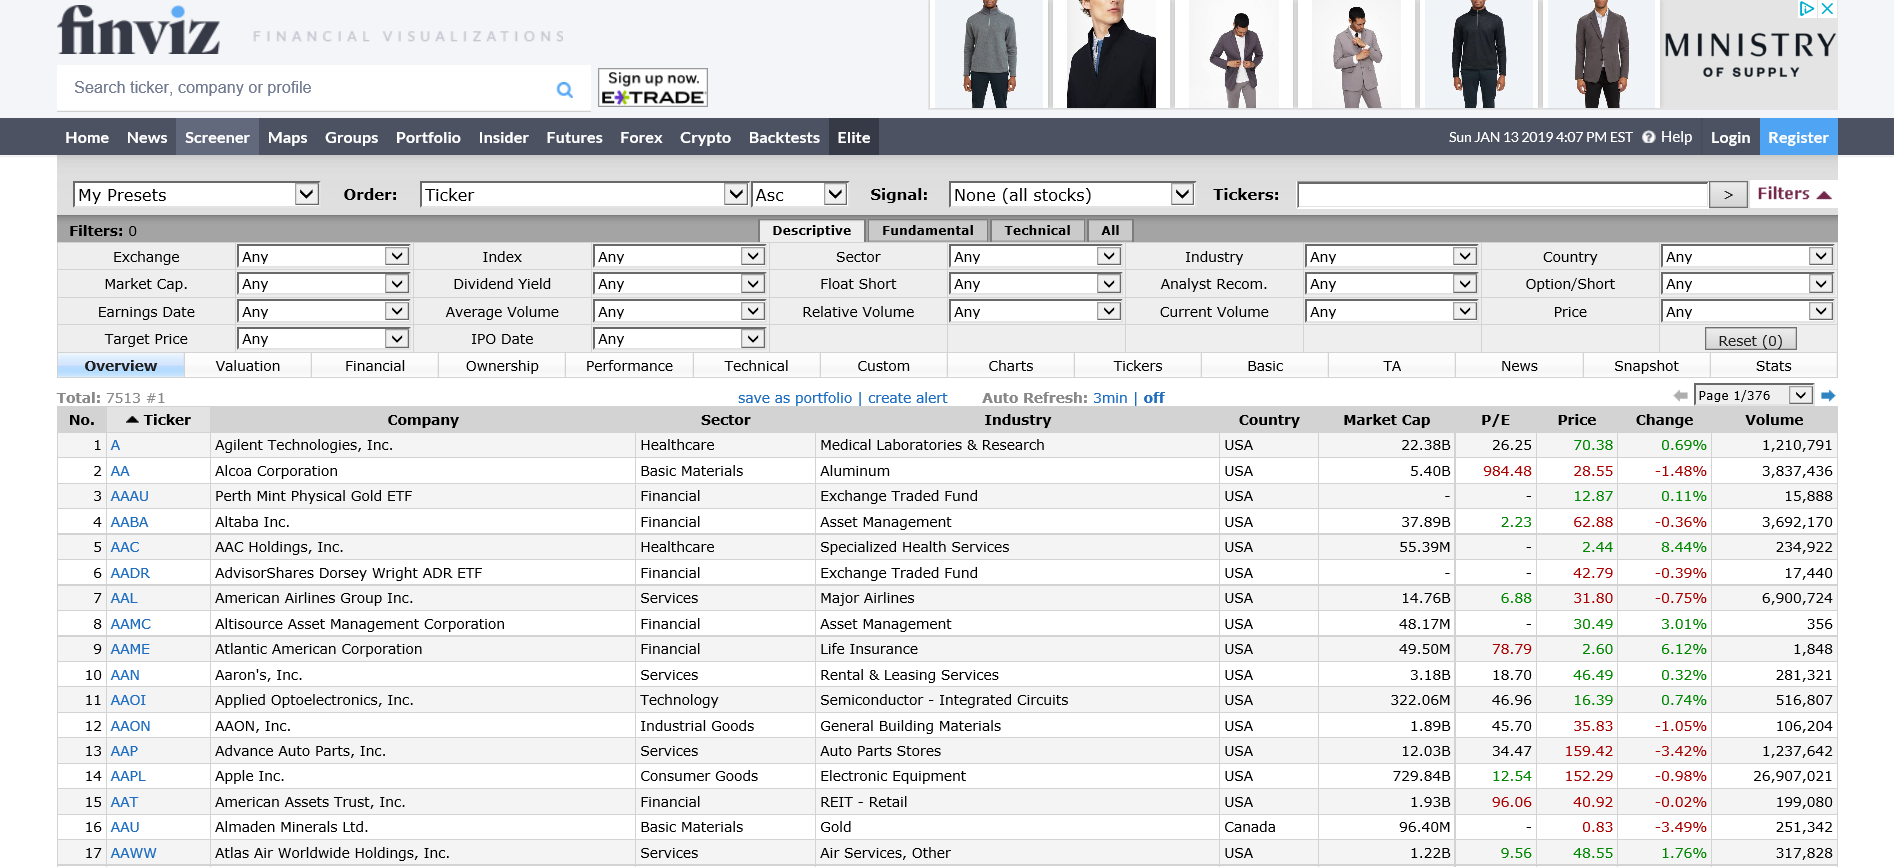Open Sector filter dropdown
The image size is (1894, 867).
click(x=1035, y=256)
